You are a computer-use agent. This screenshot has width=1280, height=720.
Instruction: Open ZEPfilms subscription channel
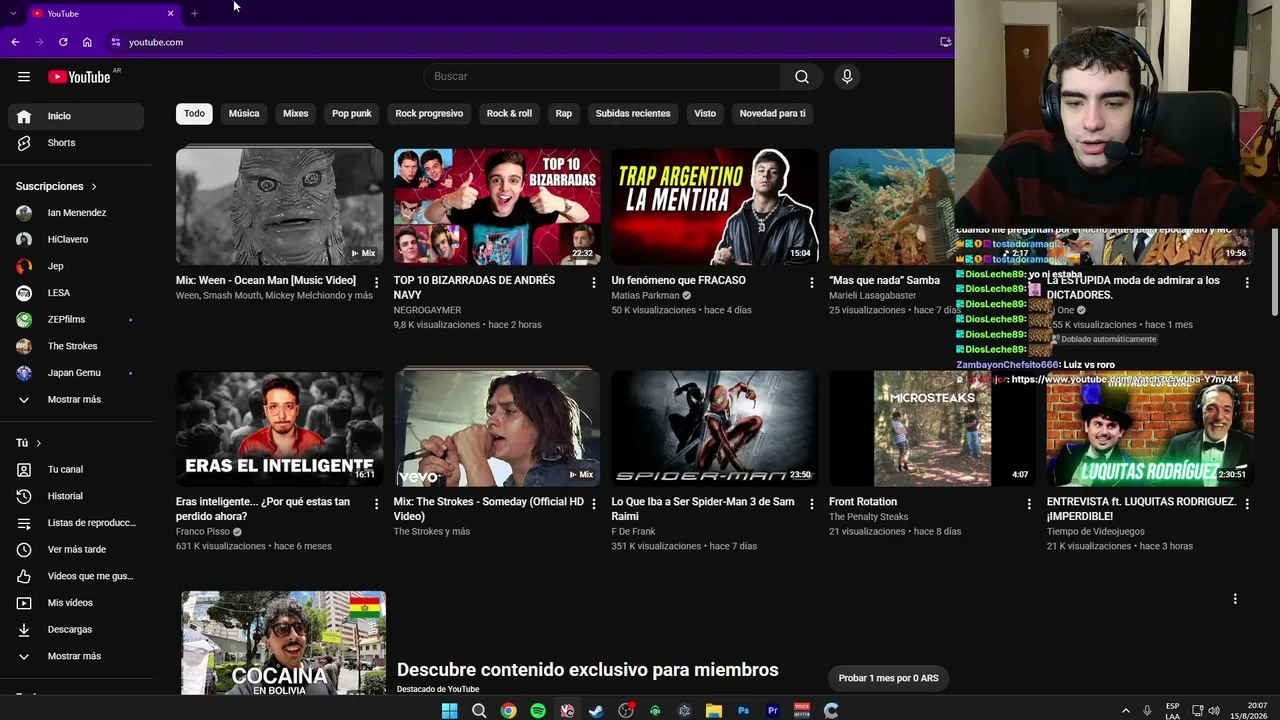point(76,320)
